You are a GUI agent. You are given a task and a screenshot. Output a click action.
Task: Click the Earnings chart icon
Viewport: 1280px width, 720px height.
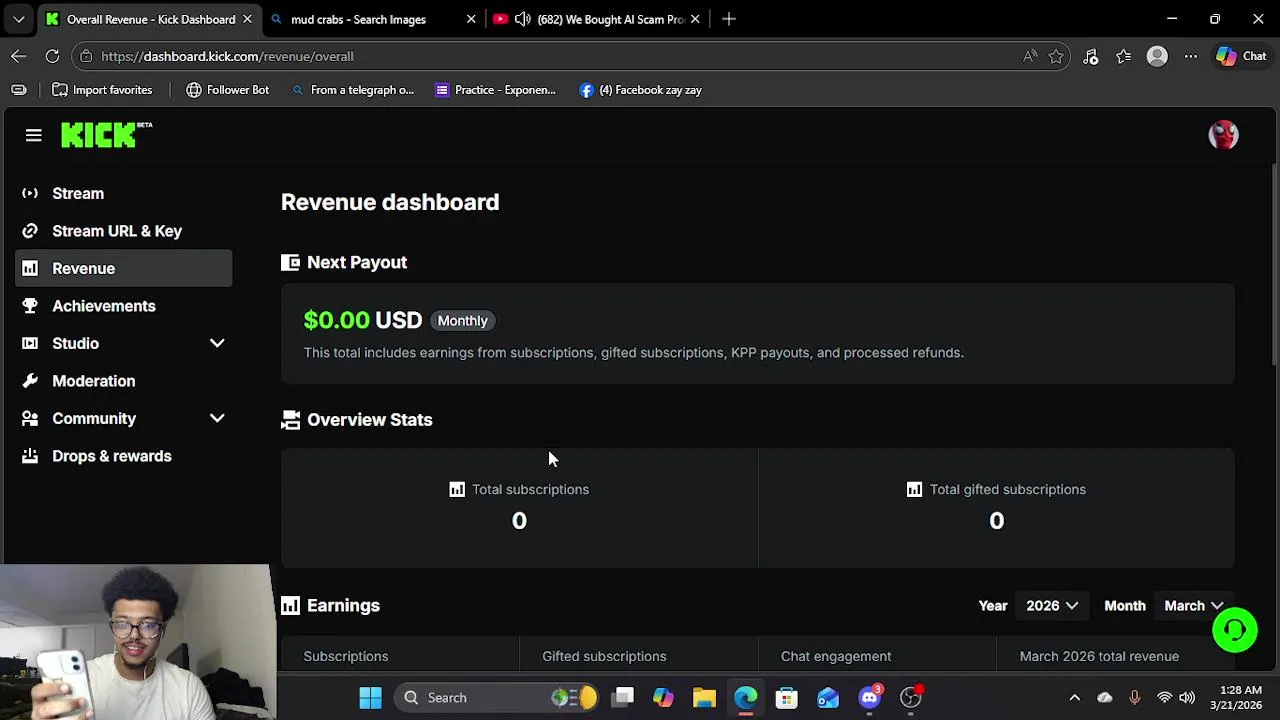[x=290, y=605]
